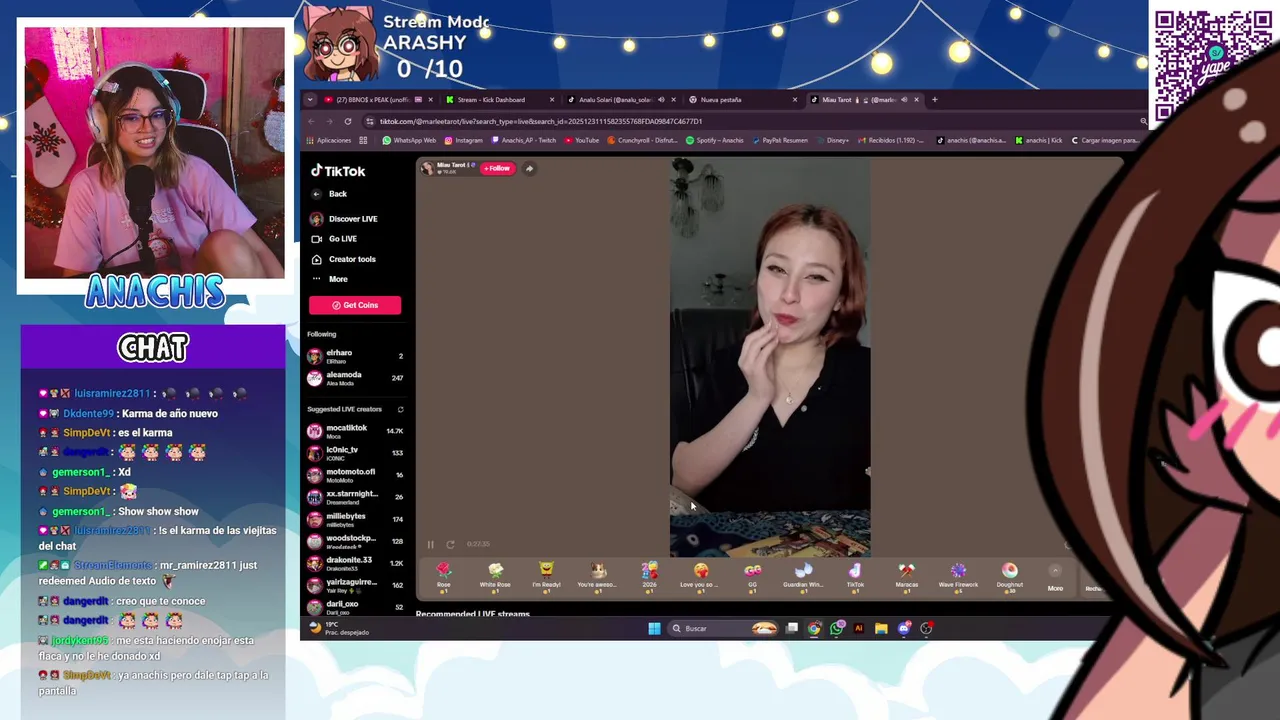Select Go LIVE in the sidebar
1280x720 pixels.
click(x=334, y=239)
